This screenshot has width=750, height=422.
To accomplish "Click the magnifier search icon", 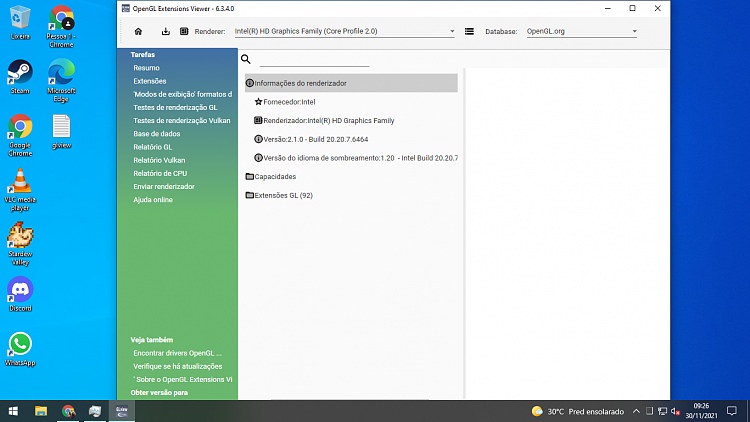I will coord(246,59).
